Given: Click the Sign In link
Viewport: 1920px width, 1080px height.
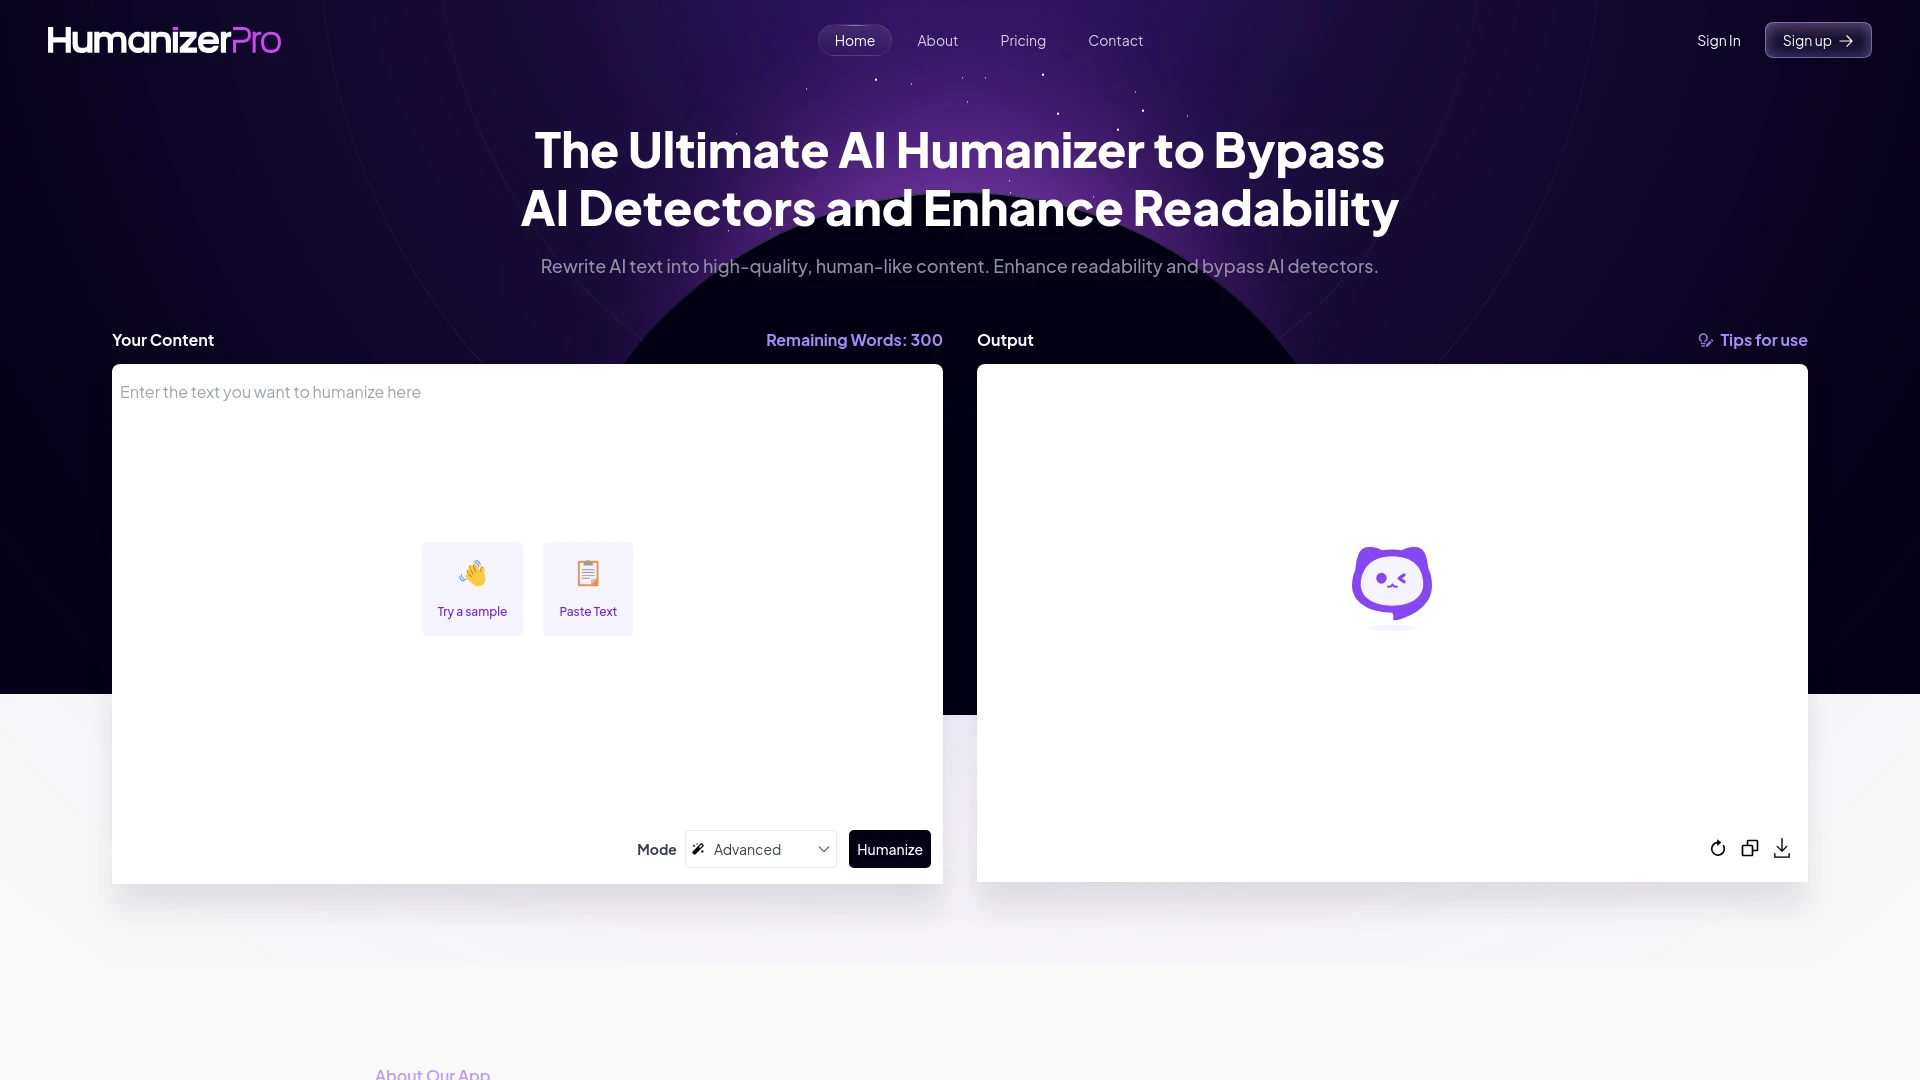Looking at the screenshot, I should coord(1718,40).
